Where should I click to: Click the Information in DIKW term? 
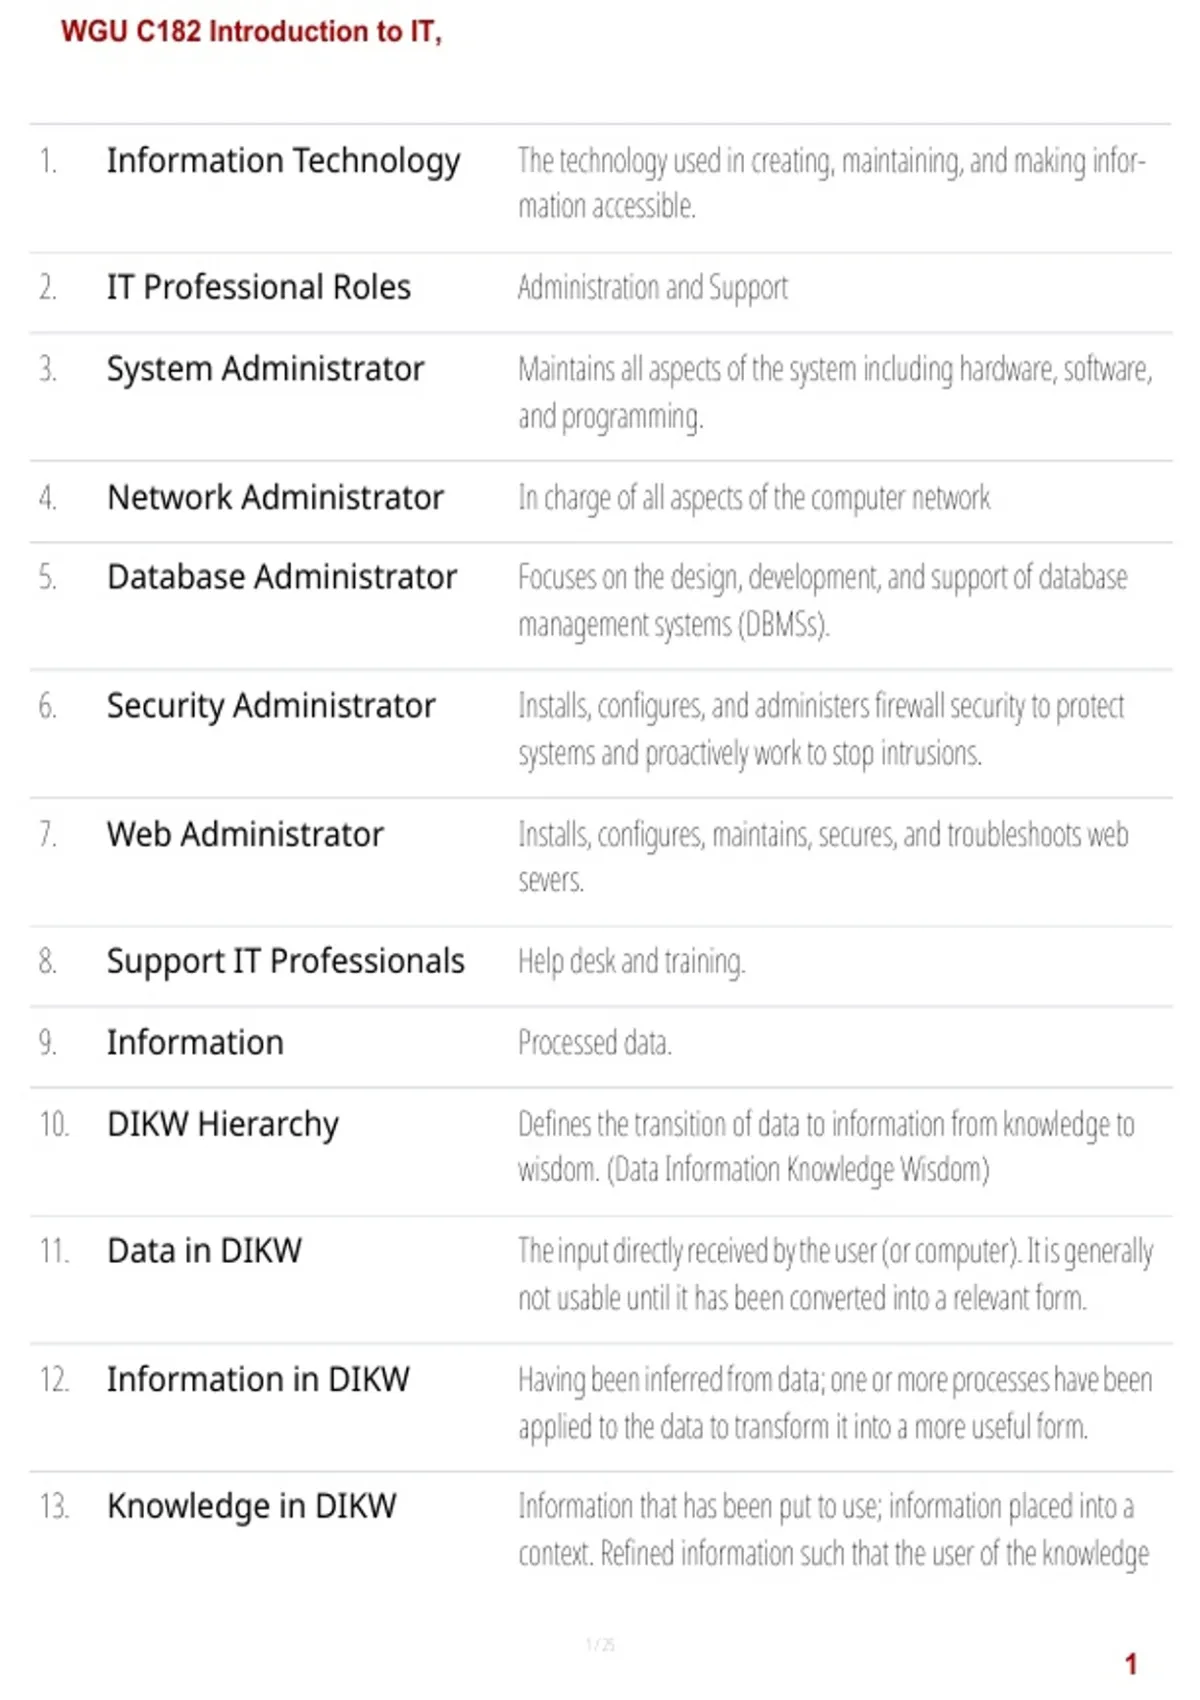[x=258, y=1380]
